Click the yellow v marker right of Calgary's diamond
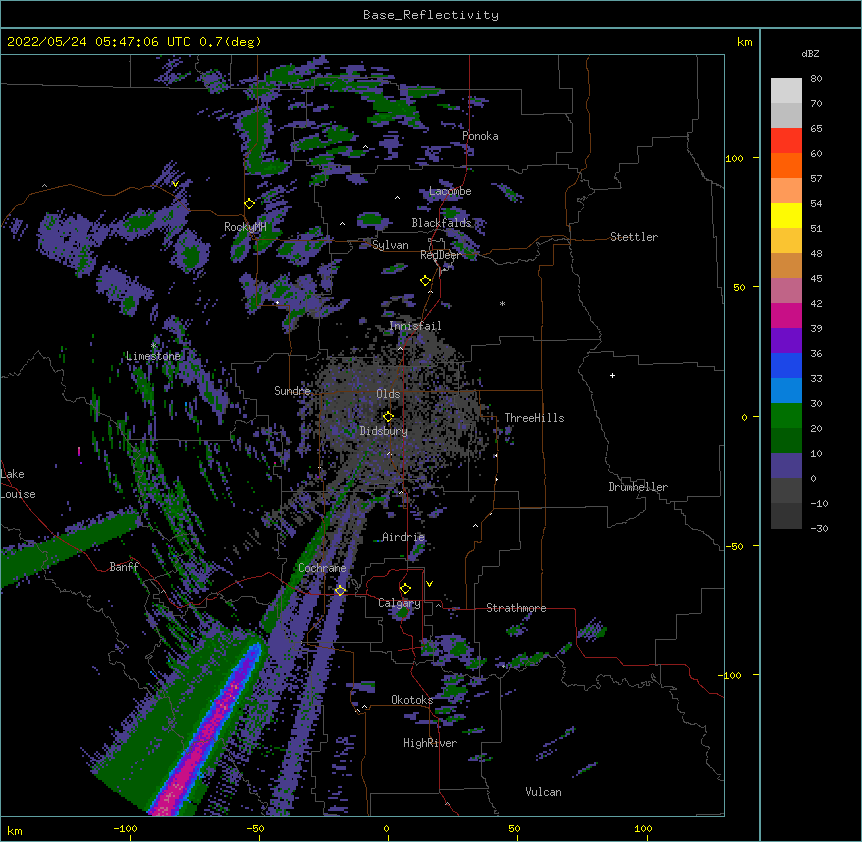 (429, 584)
